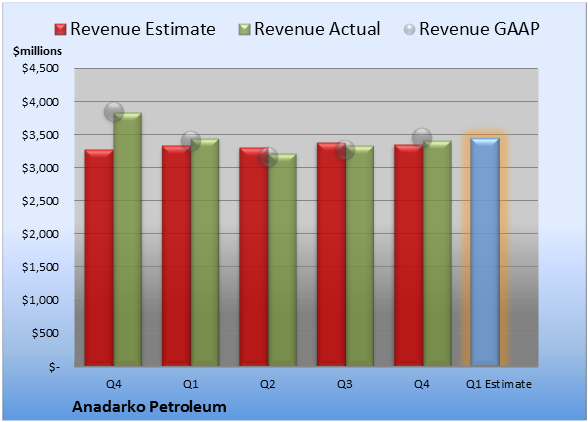Select the green Revenue Actual bar above Q1

pos(205,252)
